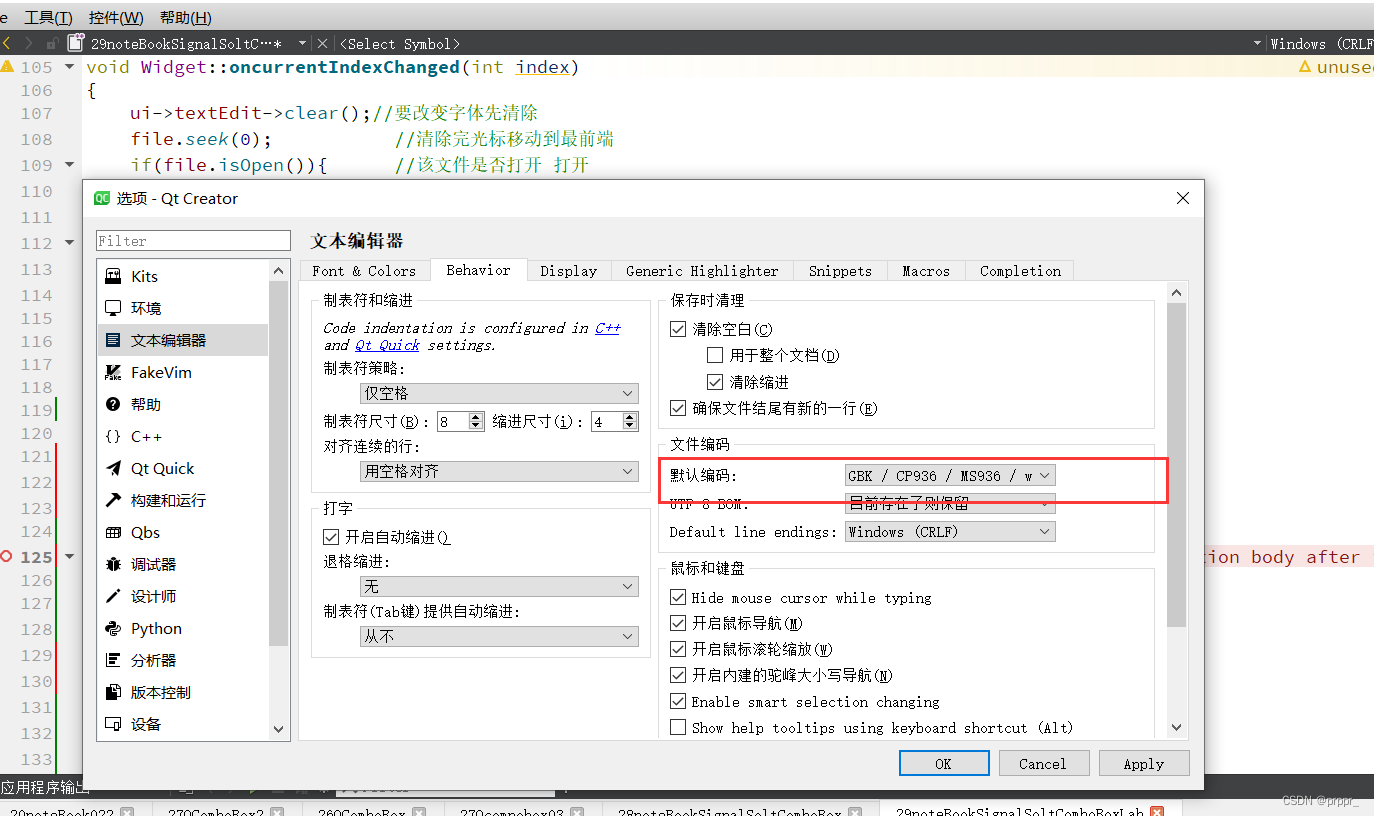
Task: Collapse code fold arrow at line 105
Action: click(69, 66)
